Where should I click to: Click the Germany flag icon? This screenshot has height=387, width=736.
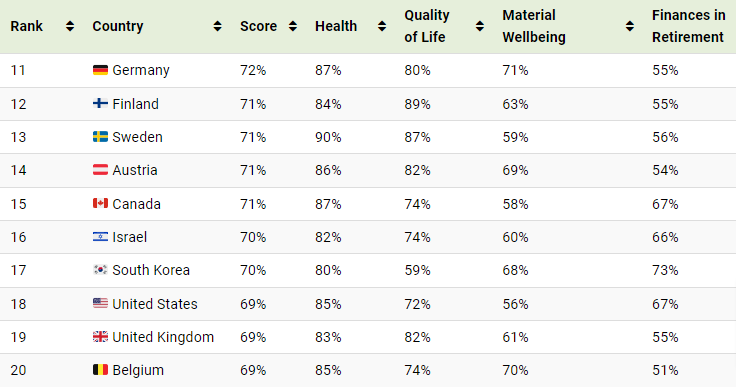click(100, 70)
